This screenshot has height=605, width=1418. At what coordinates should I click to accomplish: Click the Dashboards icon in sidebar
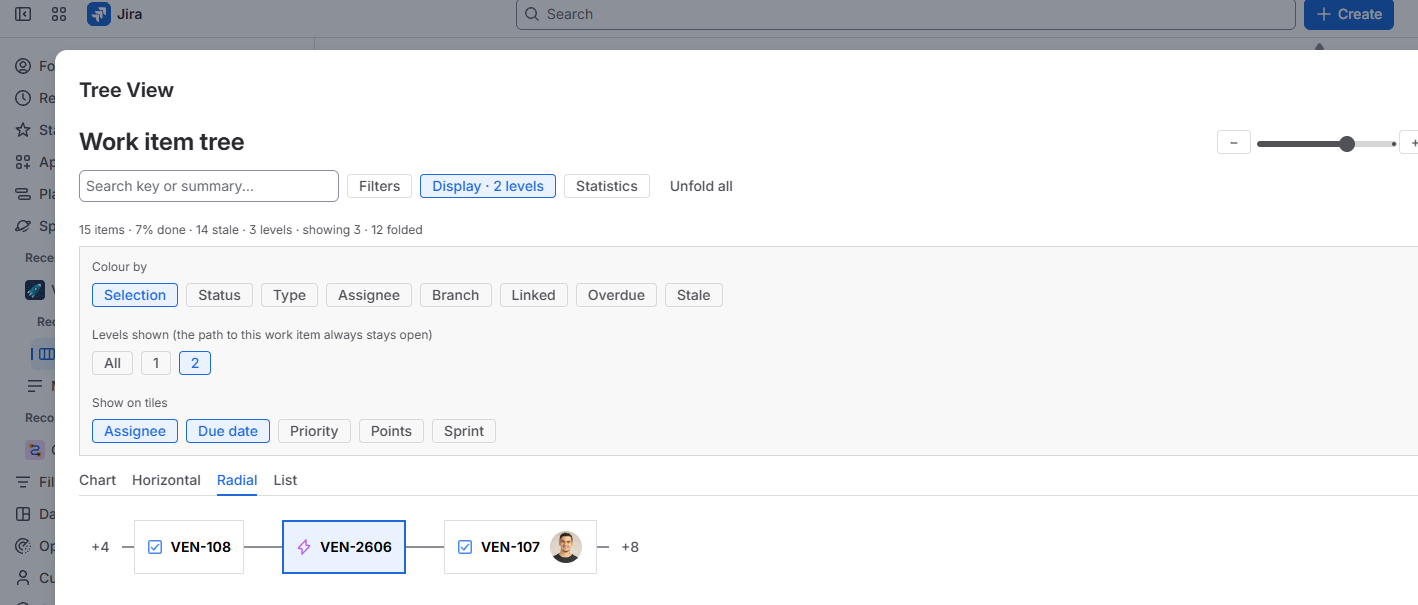pos(23,514)
